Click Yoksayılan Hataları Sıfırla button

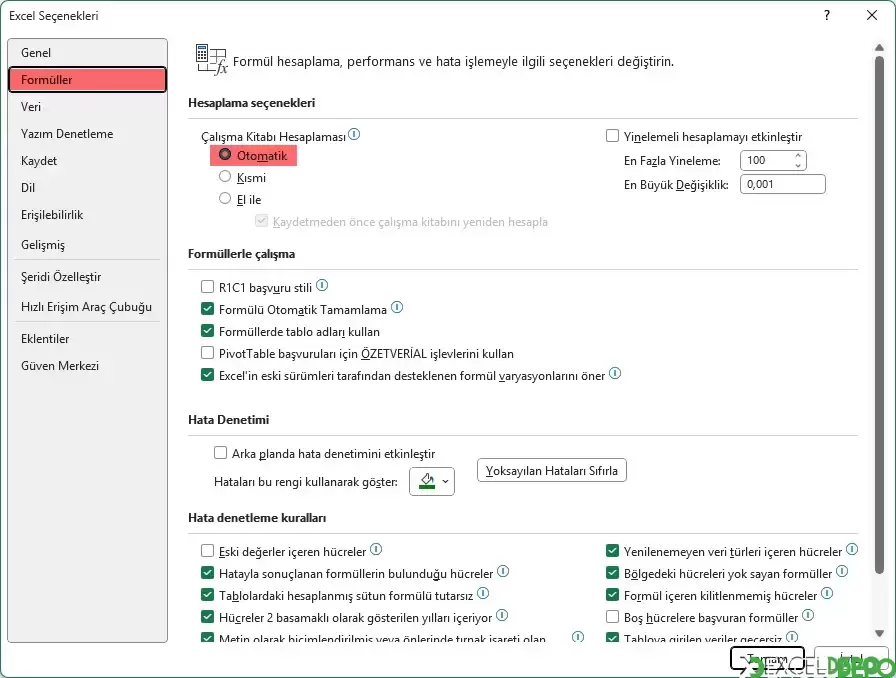[x=551, y=470]
